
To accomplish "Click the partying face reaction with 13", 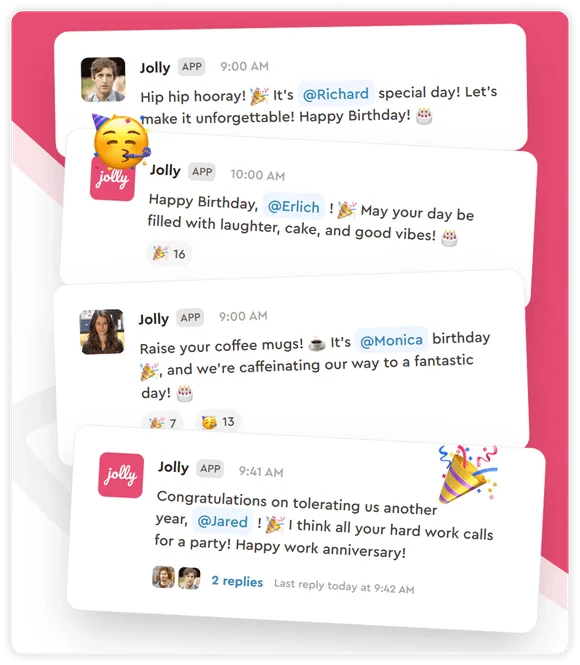I will point(218,422).
